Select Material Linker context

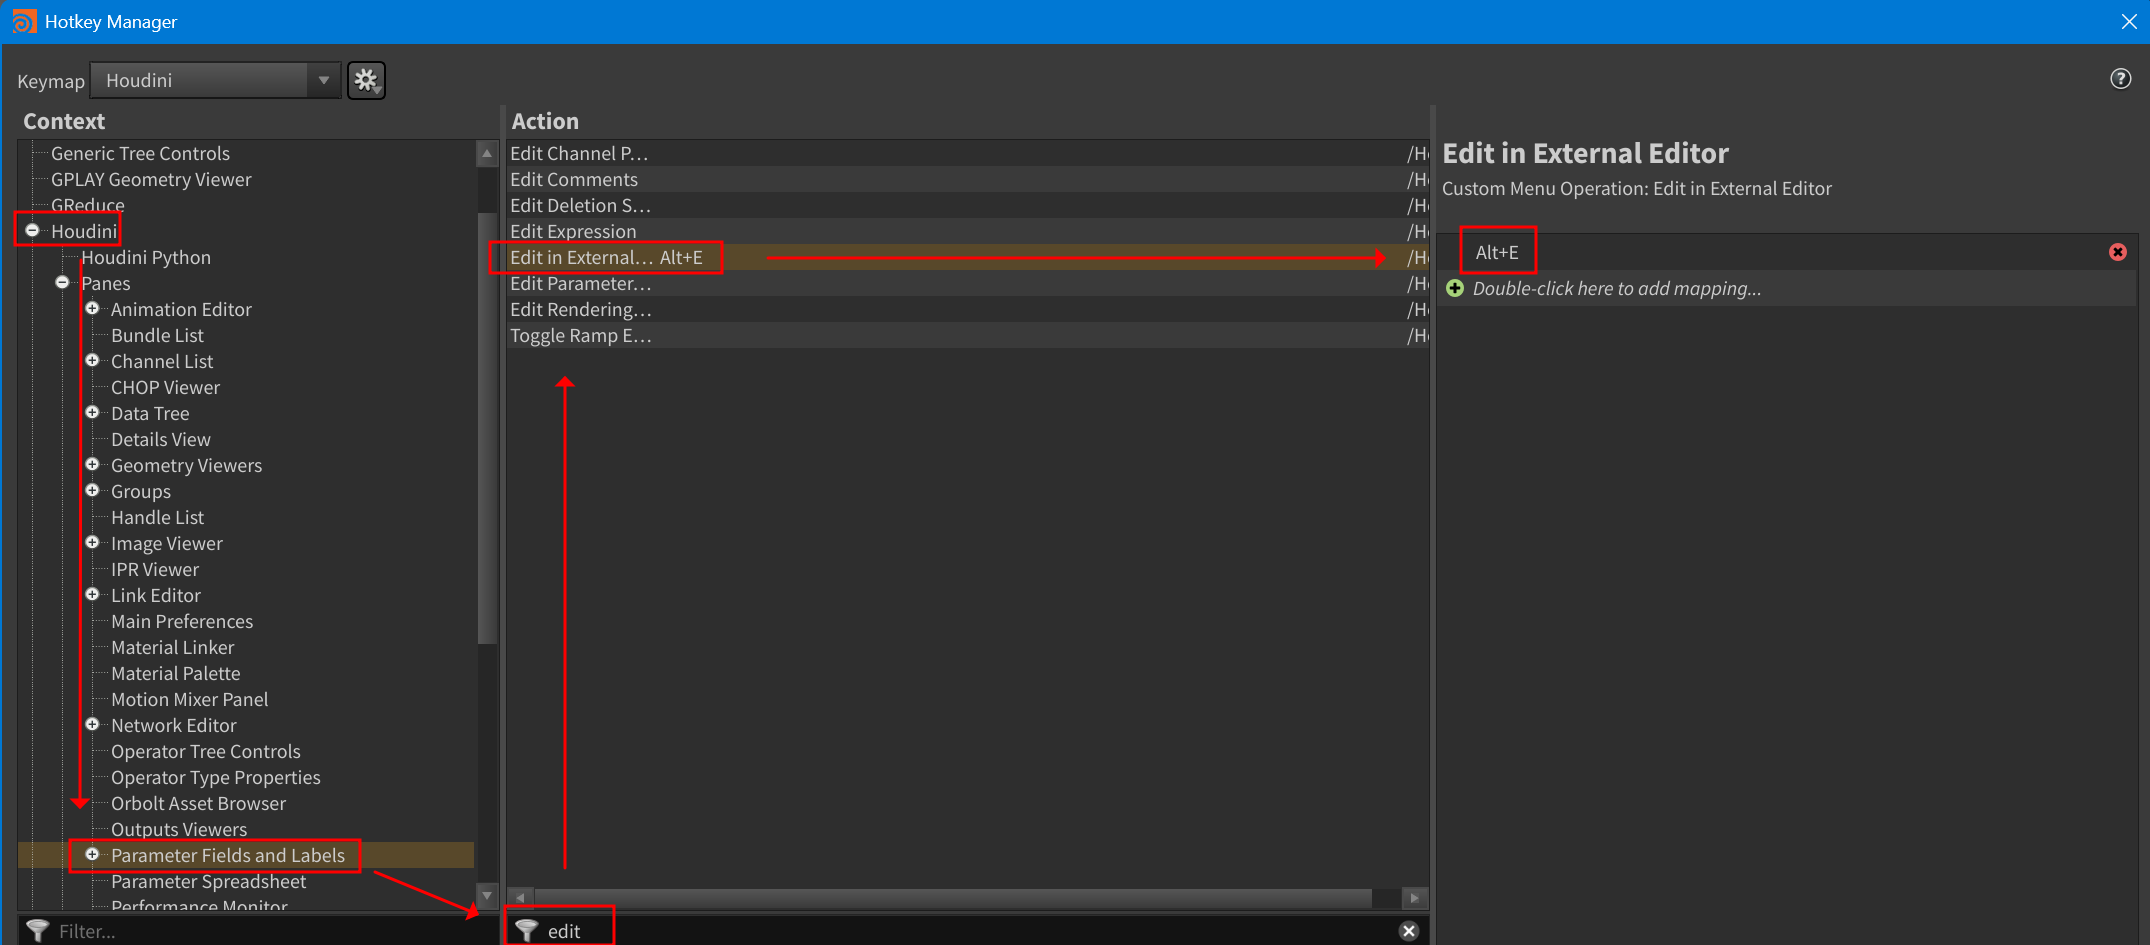click(x=172, y=647)
